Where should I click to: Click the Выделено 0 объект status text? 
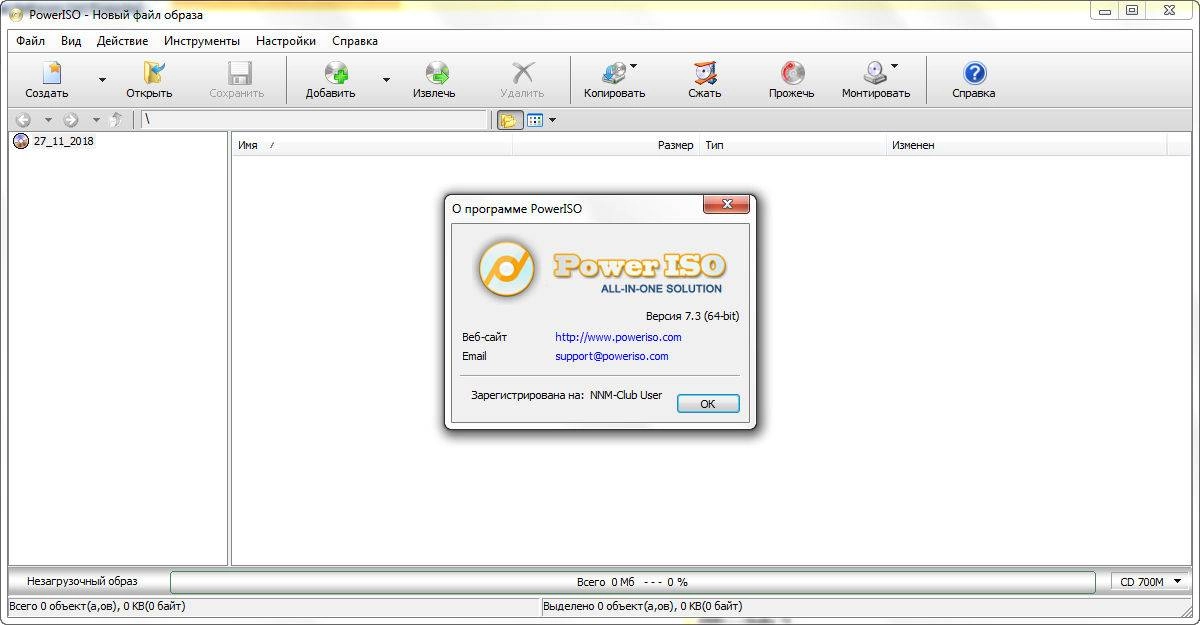(x=643, y=606)
